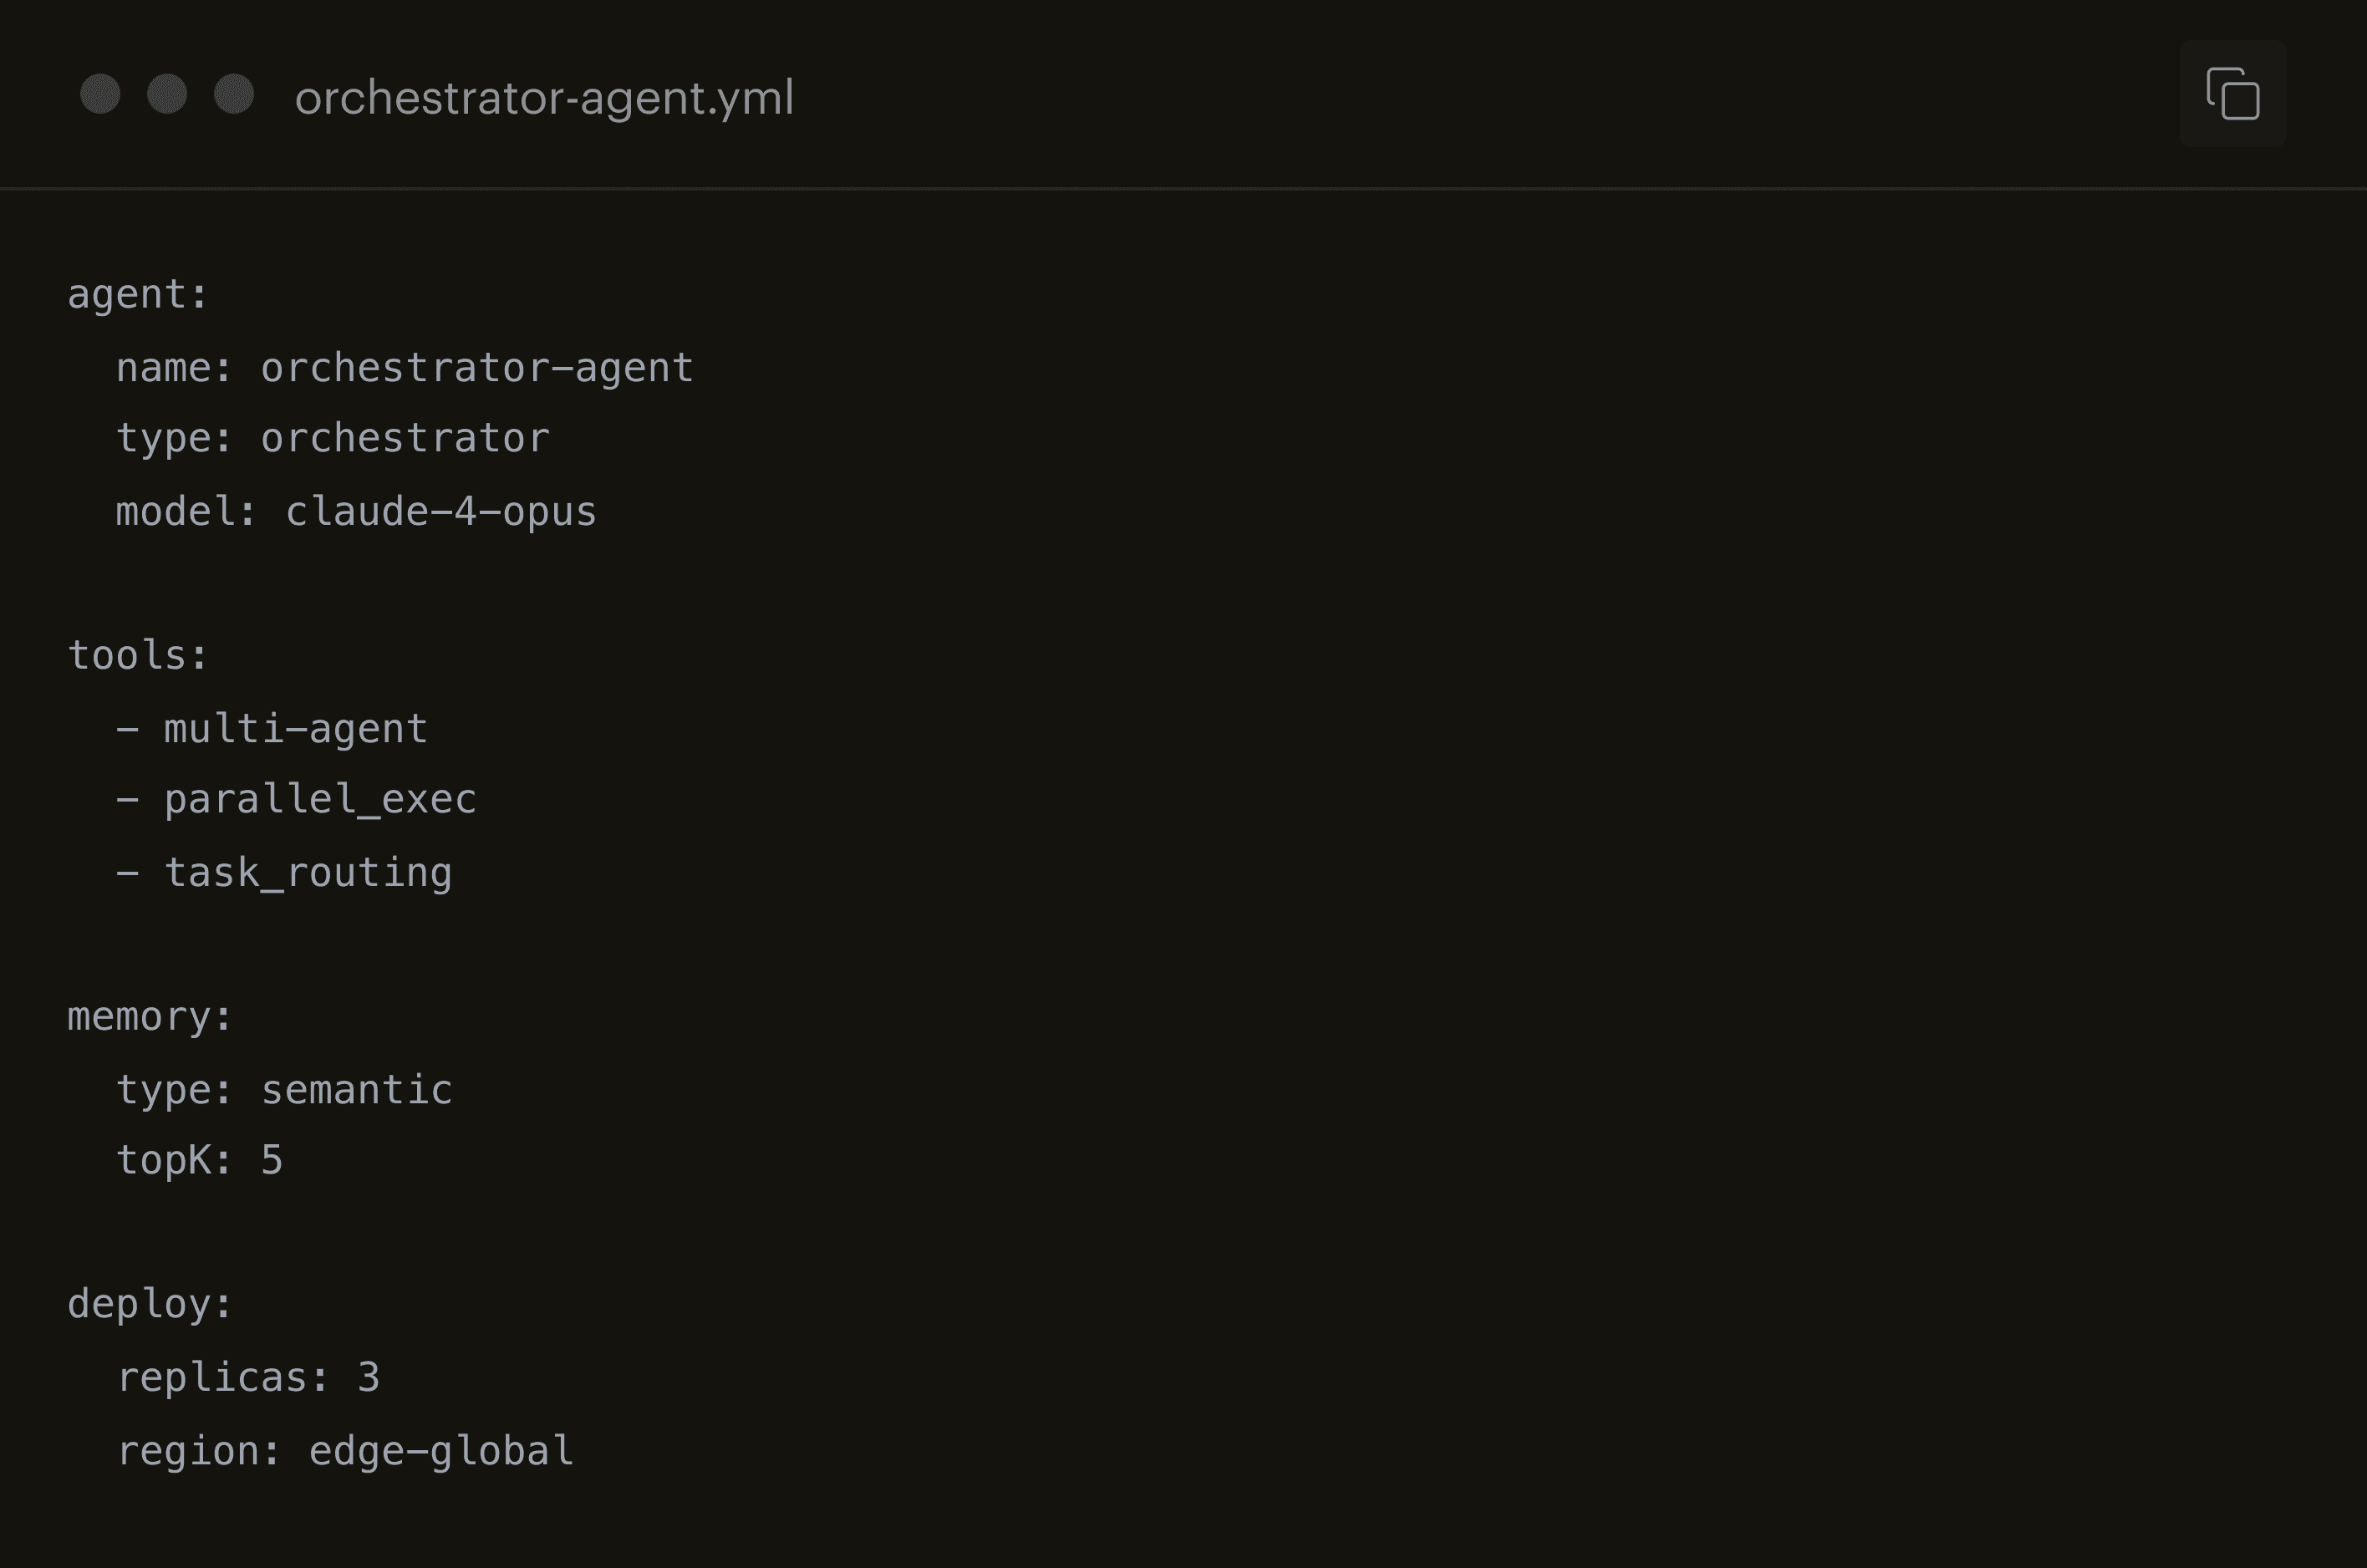The width and height of the screenshot is (2367, 1568).
Task: Click the 'tools:' section key
Action: 138,655
